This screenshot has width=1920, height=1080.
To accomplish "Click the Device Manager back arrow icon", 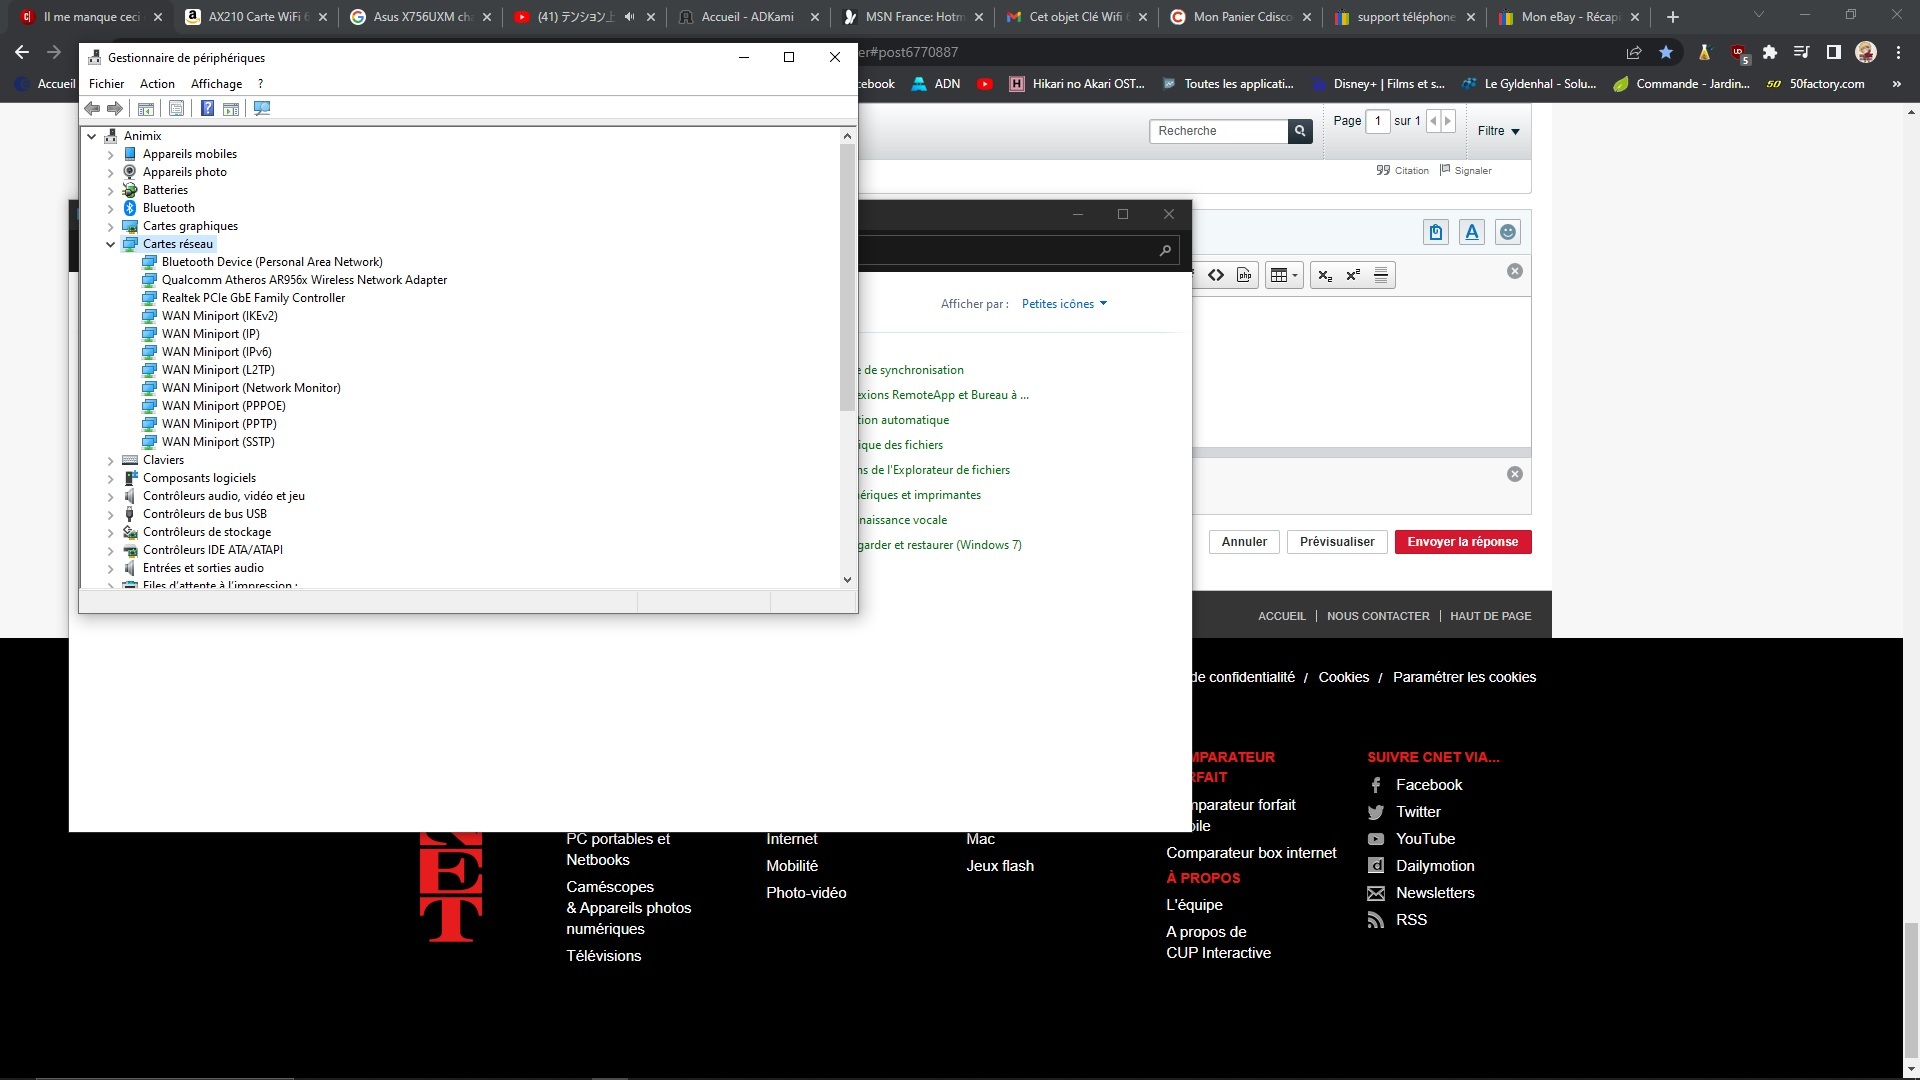I will [x=92, y=108].
